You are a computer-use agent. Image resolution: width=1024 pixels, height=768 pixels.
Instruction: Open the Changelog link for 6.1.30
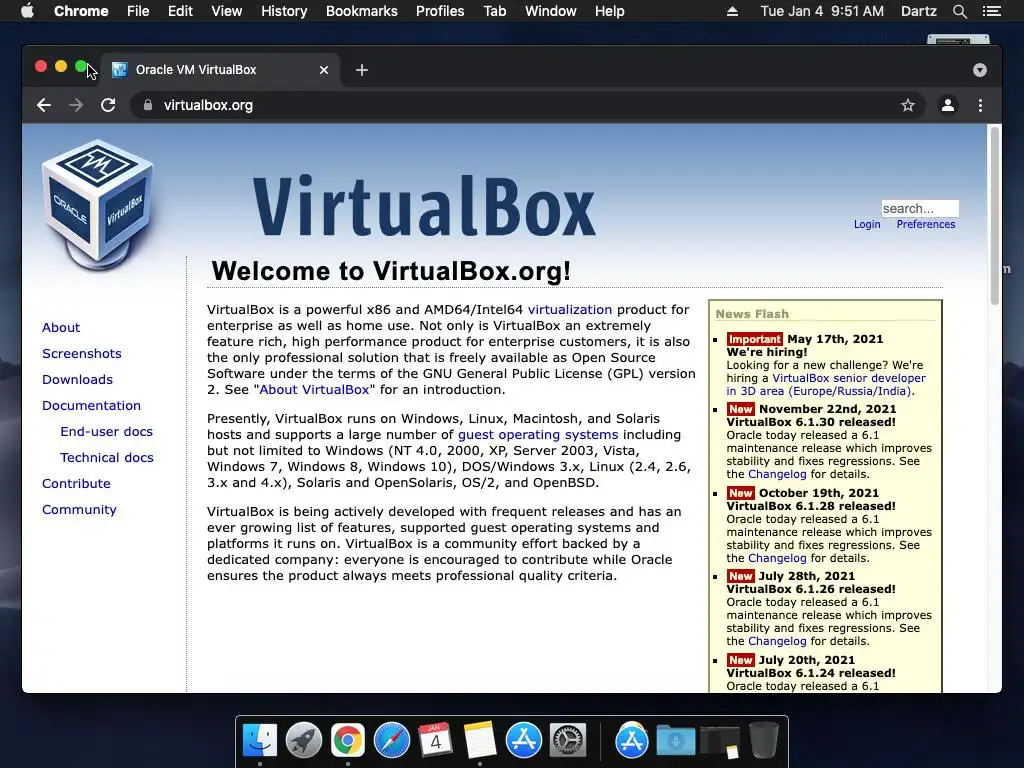777,474
